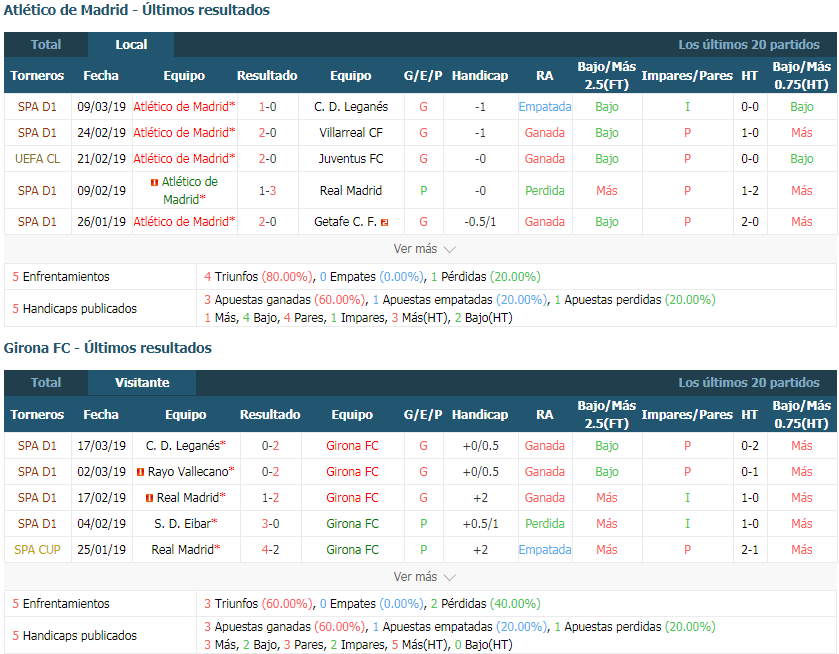Click result 1-3 versus Real Madrid
Viewport: 839px width, 654px height.
[x=268, y=191]
